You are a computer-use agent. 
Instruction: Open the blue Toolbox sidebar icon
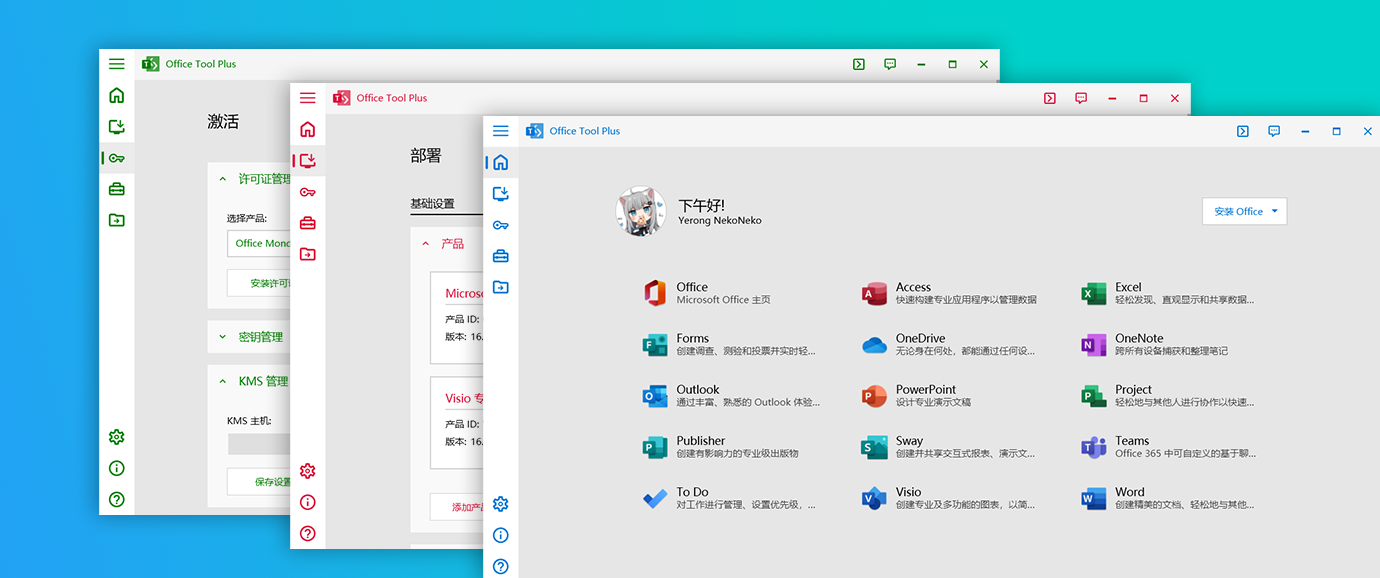click(501, 256)
